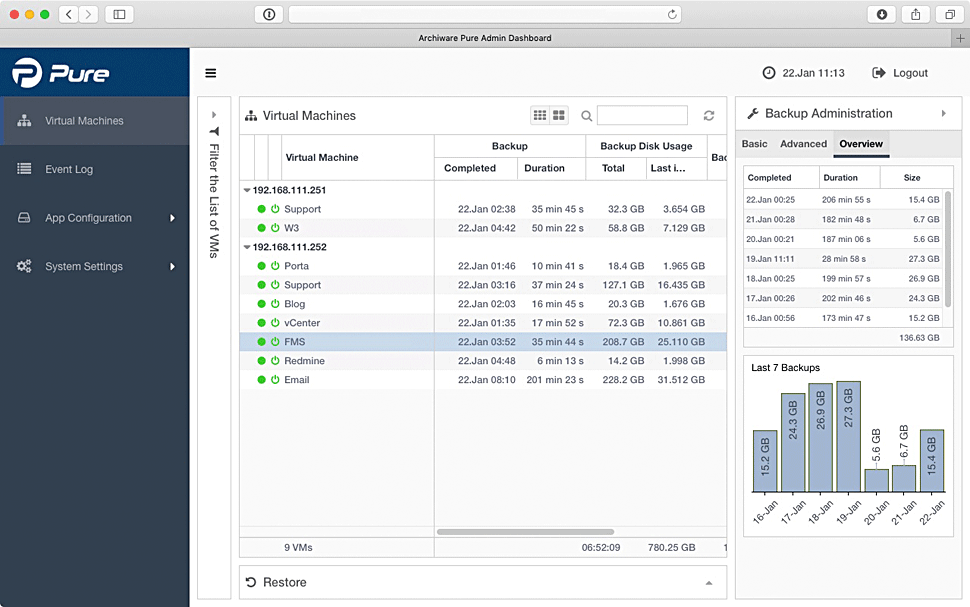Click the Logout button
Image resolution: width=970 pixels, height=607 pixels.
[900, 73]
